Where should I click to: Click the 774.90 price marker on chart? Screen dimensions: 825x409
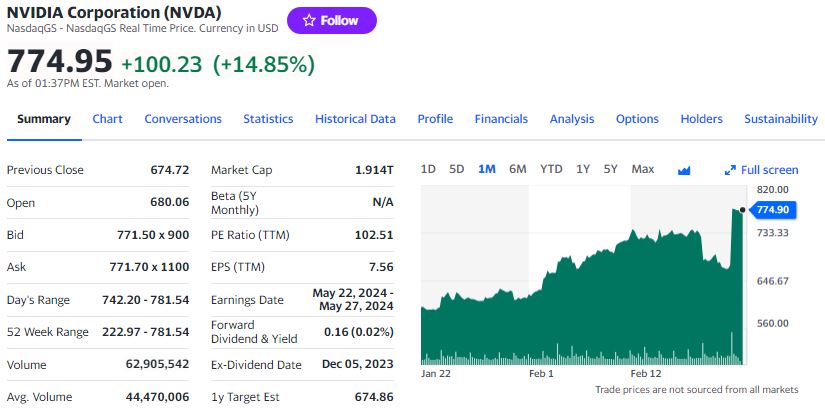click(772, 210)
